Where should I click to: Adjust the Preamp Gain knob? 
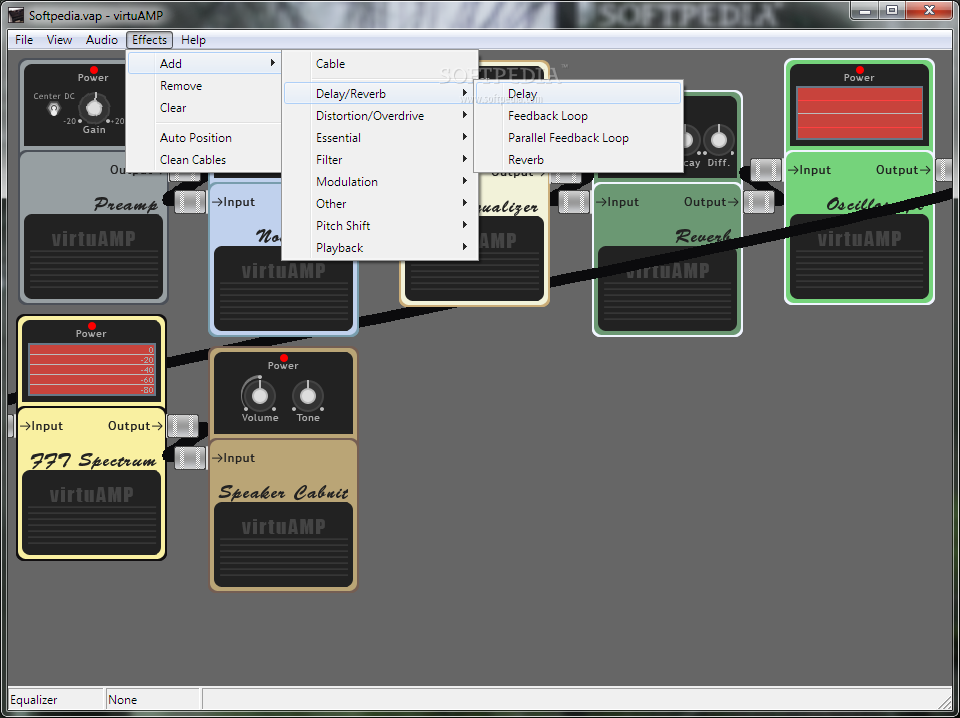click(x=94, y=108)
